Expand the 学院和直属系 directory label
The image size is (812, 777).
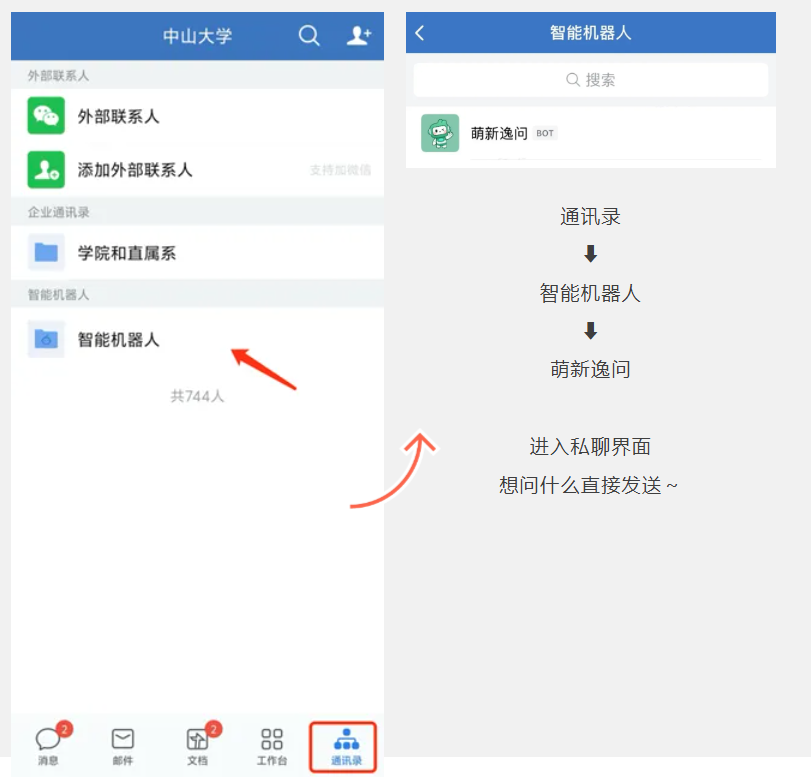point(127,254)
